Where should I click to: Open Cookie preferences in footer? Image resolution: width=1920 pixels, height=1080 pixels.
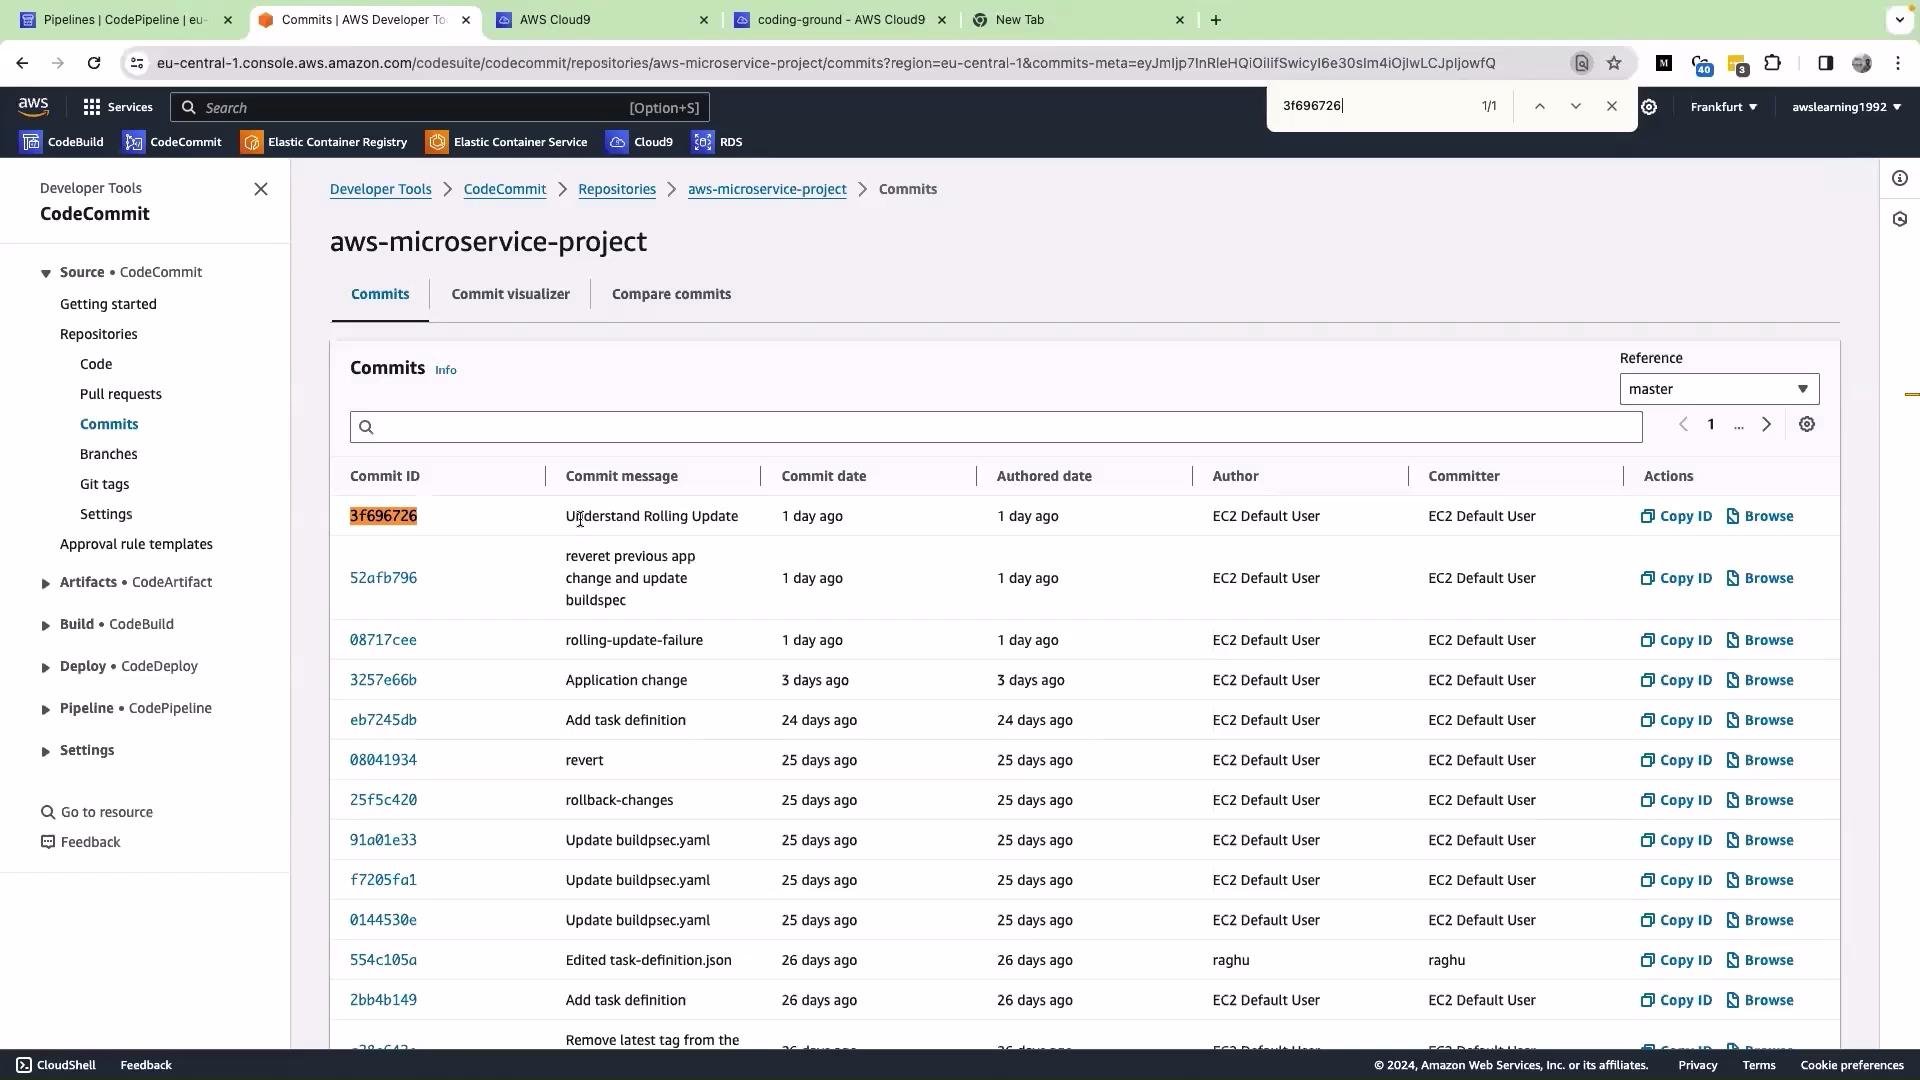tap(1852, 1065)
